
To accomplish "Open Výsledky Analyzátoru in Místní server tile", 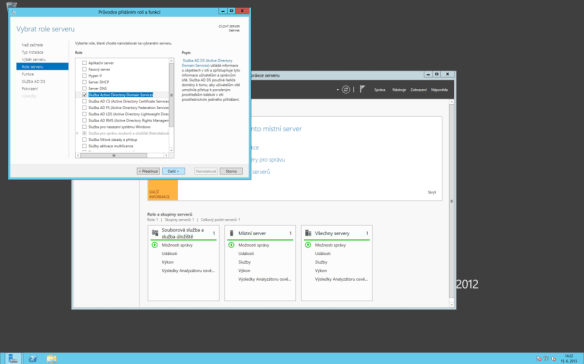I will pos(265,279).
